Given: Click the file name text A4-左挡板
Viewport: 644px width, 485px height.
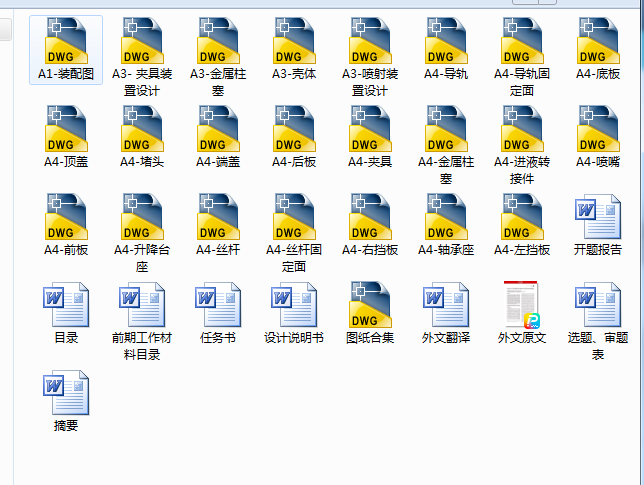Looking at the screenshot, I should click(x=522, y=250).
